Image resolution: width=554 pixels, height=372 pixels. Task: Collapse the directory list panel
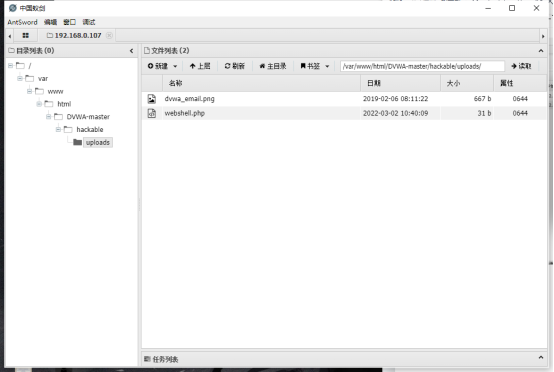point(131,51)
